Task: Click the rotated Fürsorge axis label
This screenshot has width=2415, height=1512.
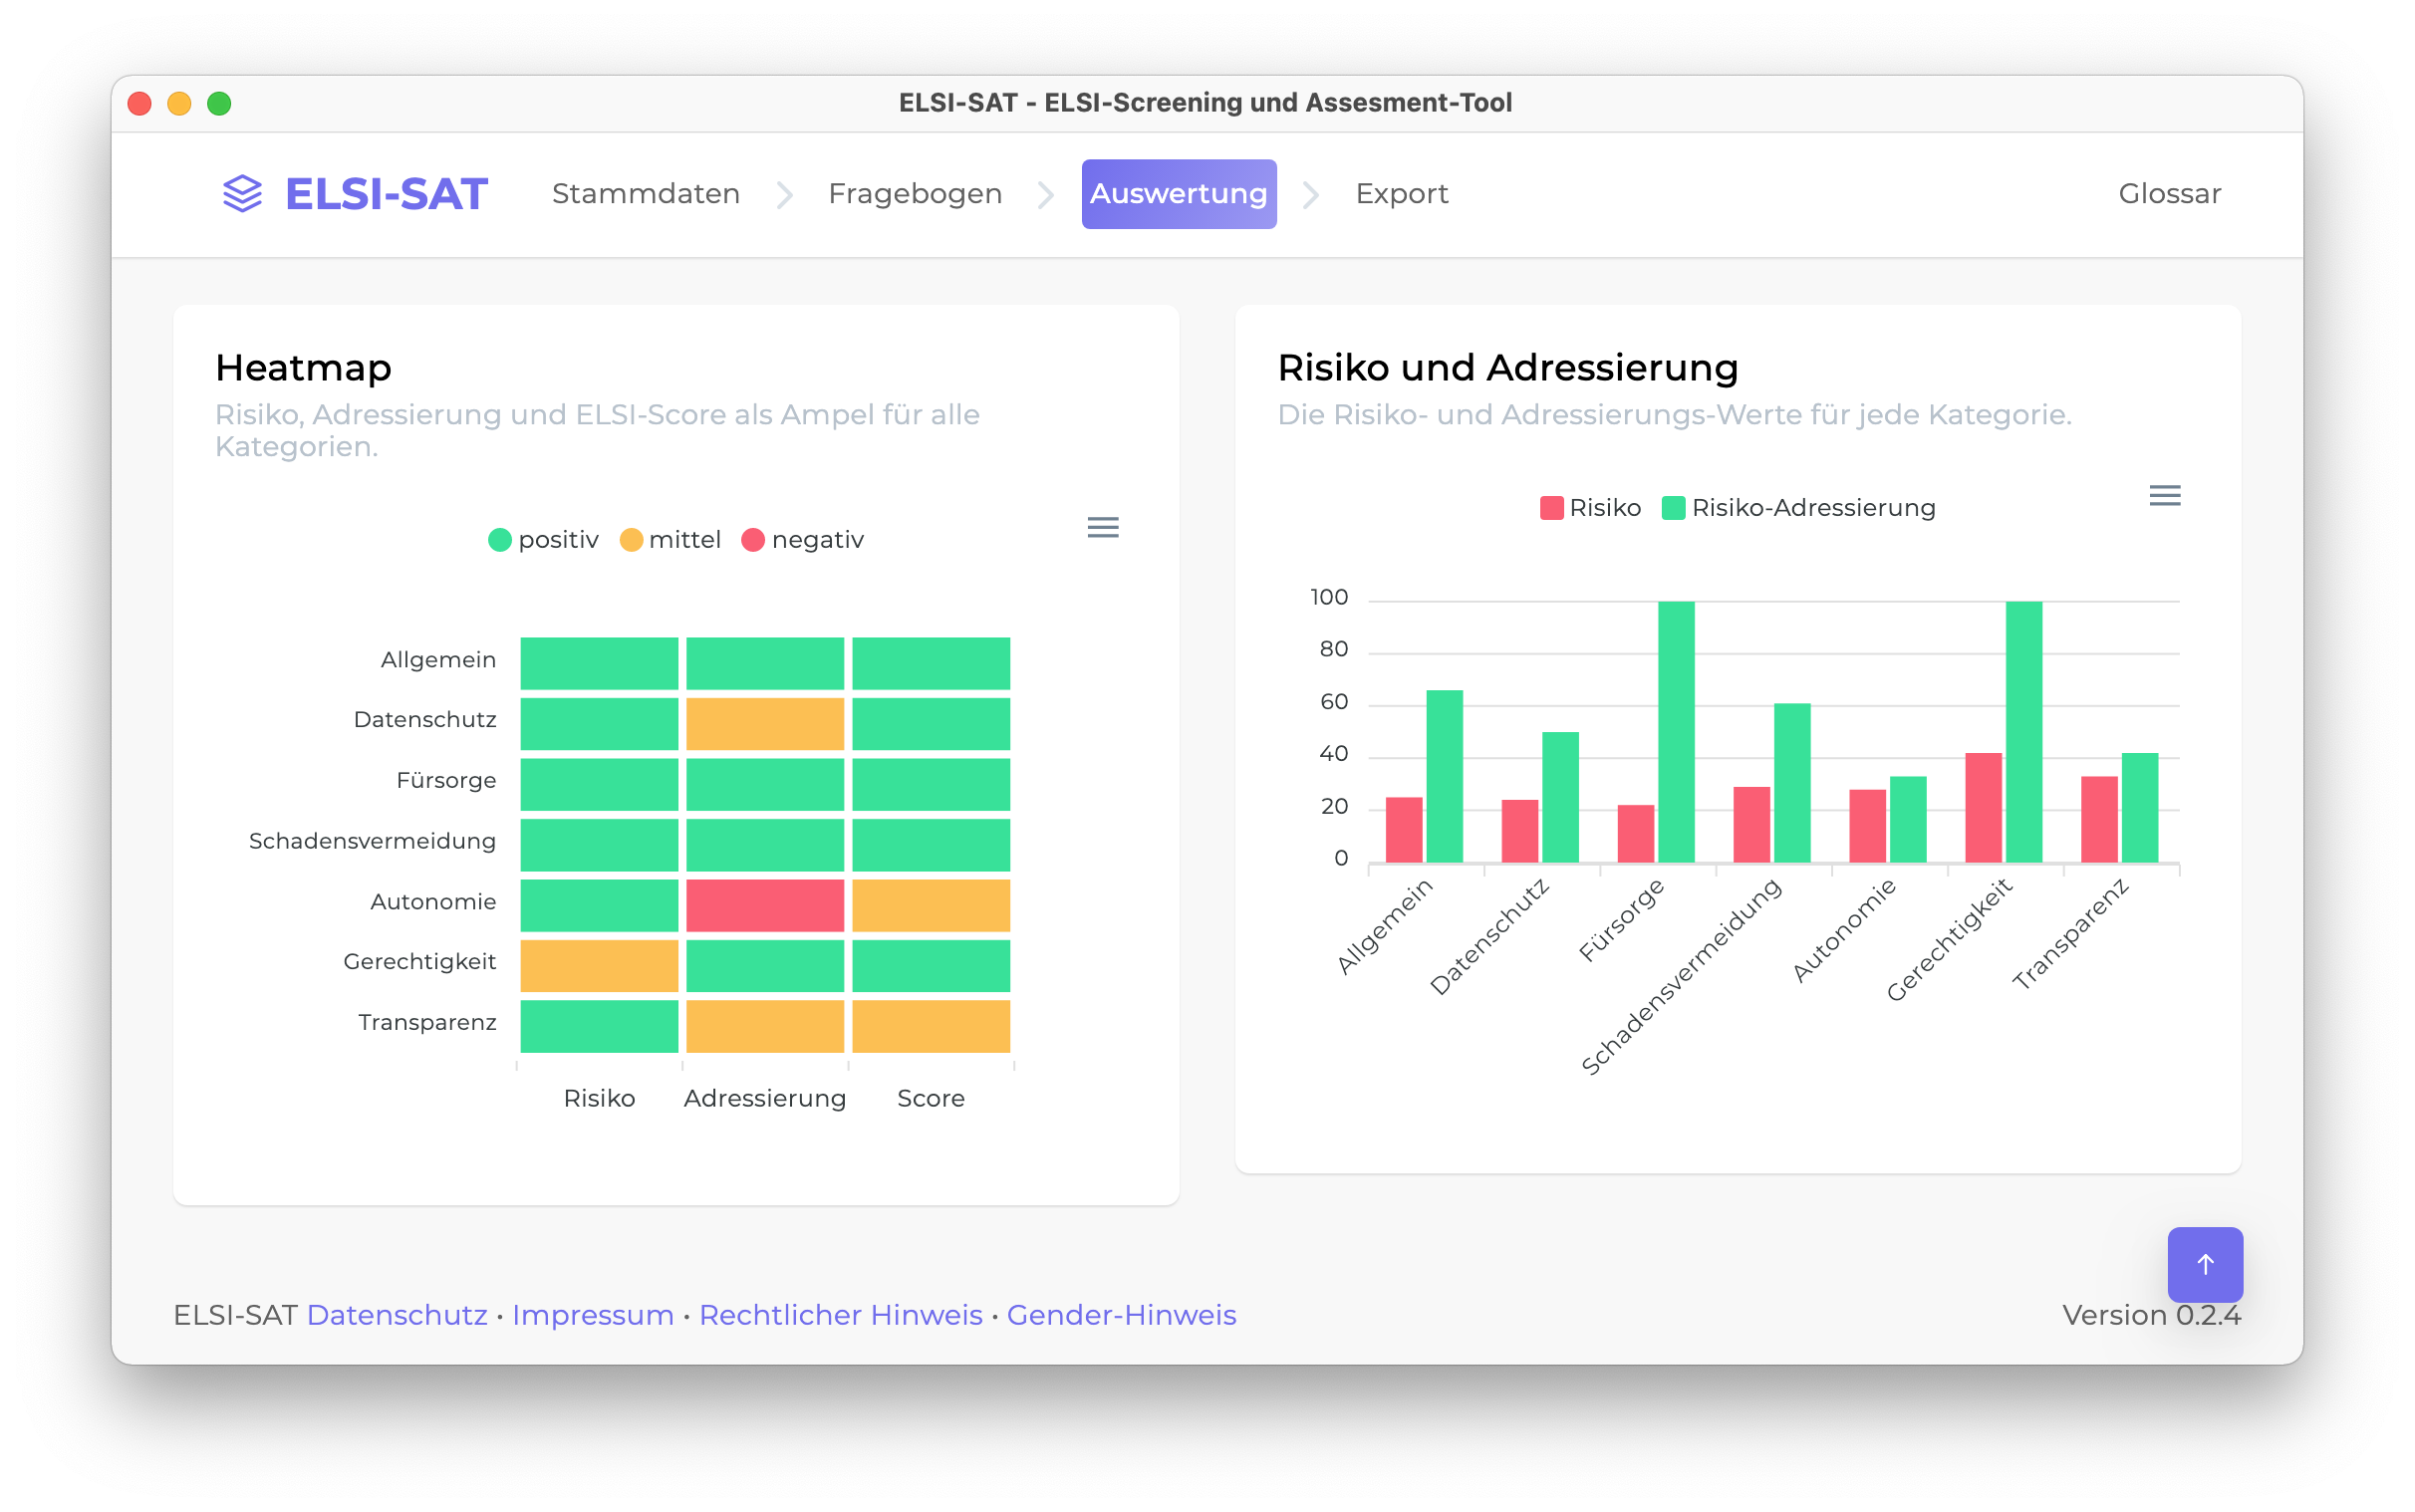Action: pos(1621,920)
